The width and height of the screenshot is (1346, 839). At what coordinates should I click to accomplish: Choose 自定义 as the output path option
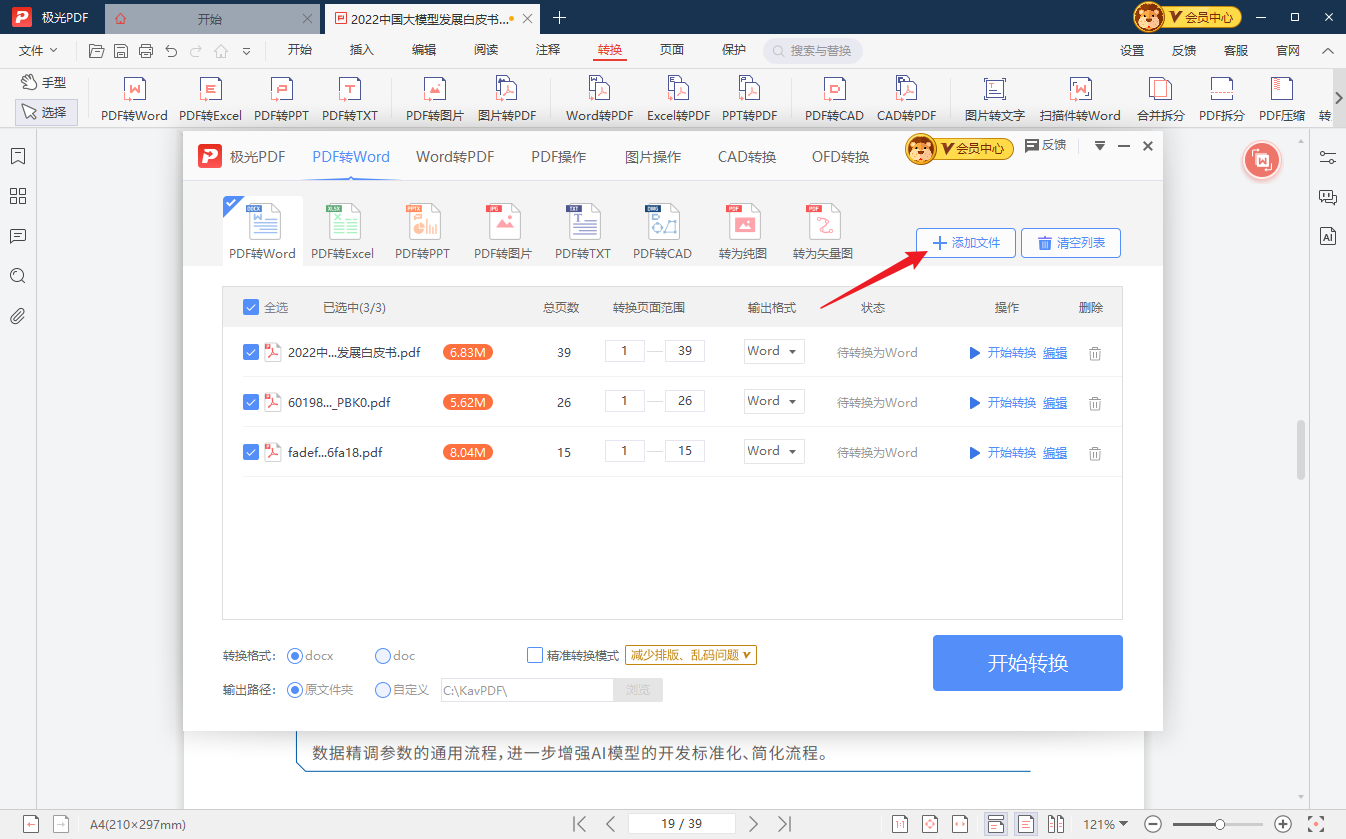pyautogui.click(x=382, y=690)
